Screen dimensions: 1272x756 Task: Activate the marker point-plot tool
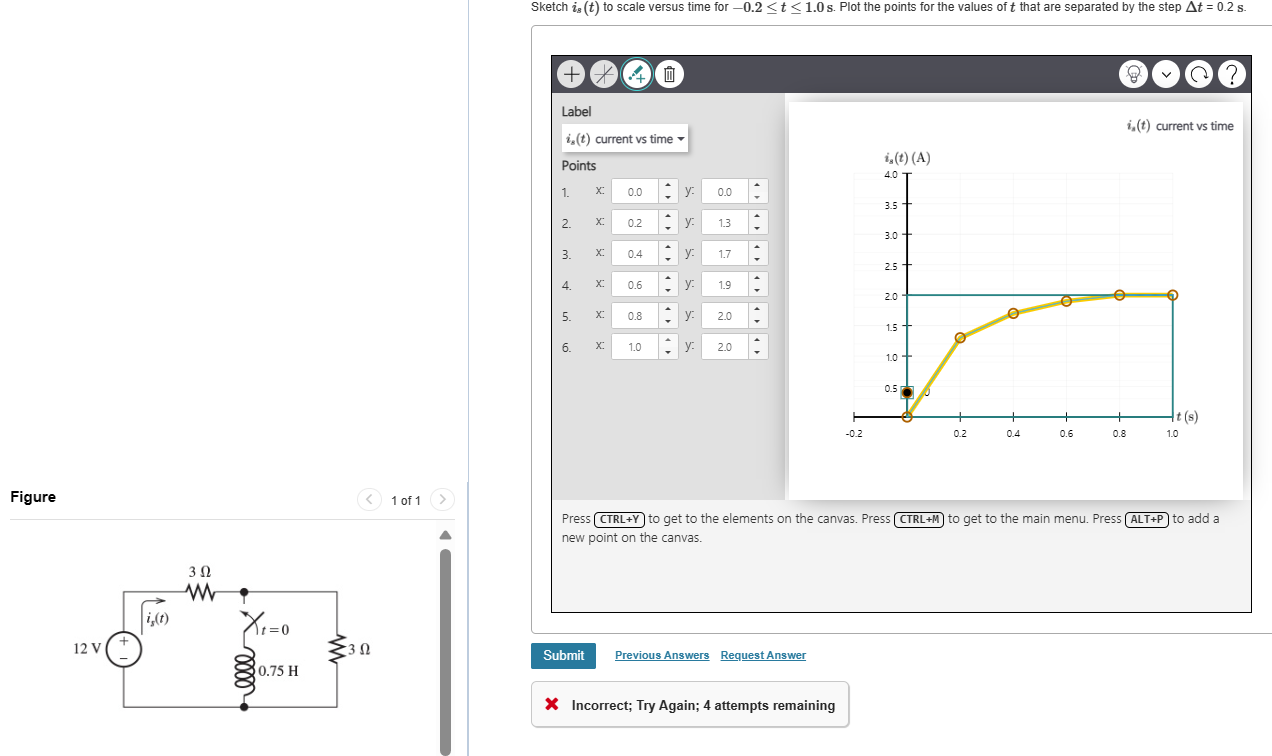click(x=637, y=74)
